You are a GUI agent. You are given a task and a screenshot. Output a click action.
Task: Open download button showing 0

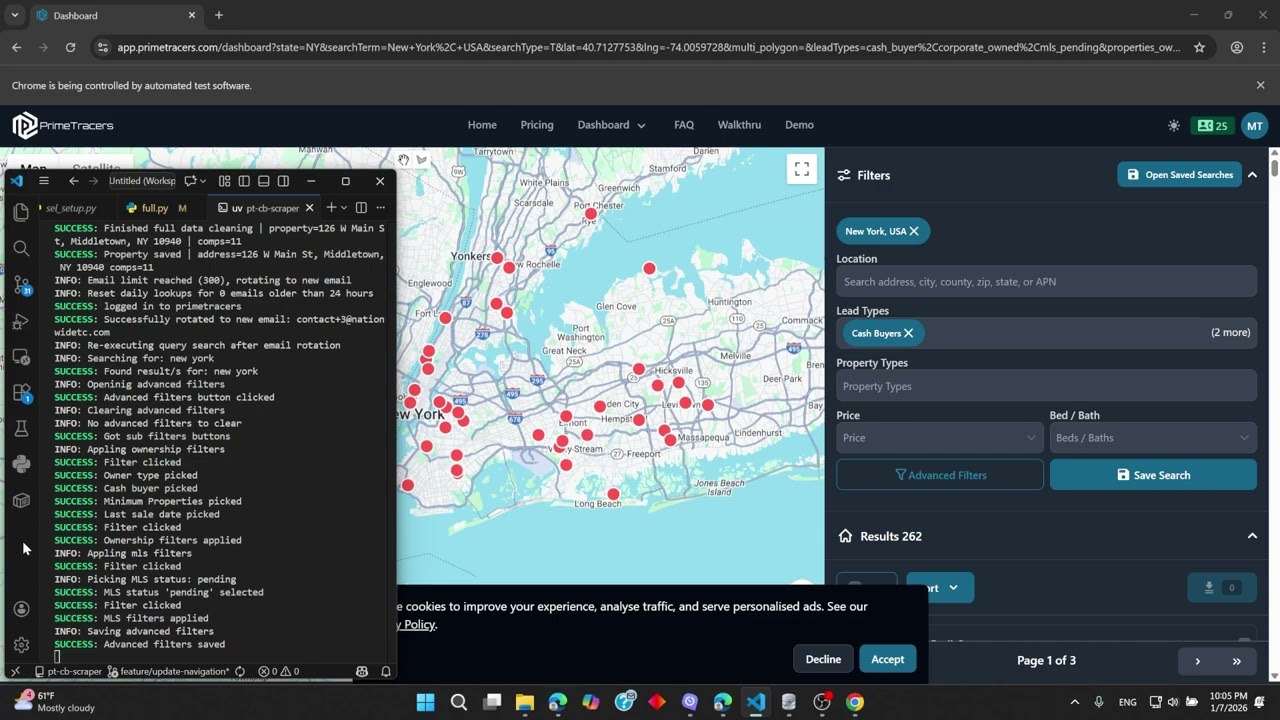[1222, 588]
